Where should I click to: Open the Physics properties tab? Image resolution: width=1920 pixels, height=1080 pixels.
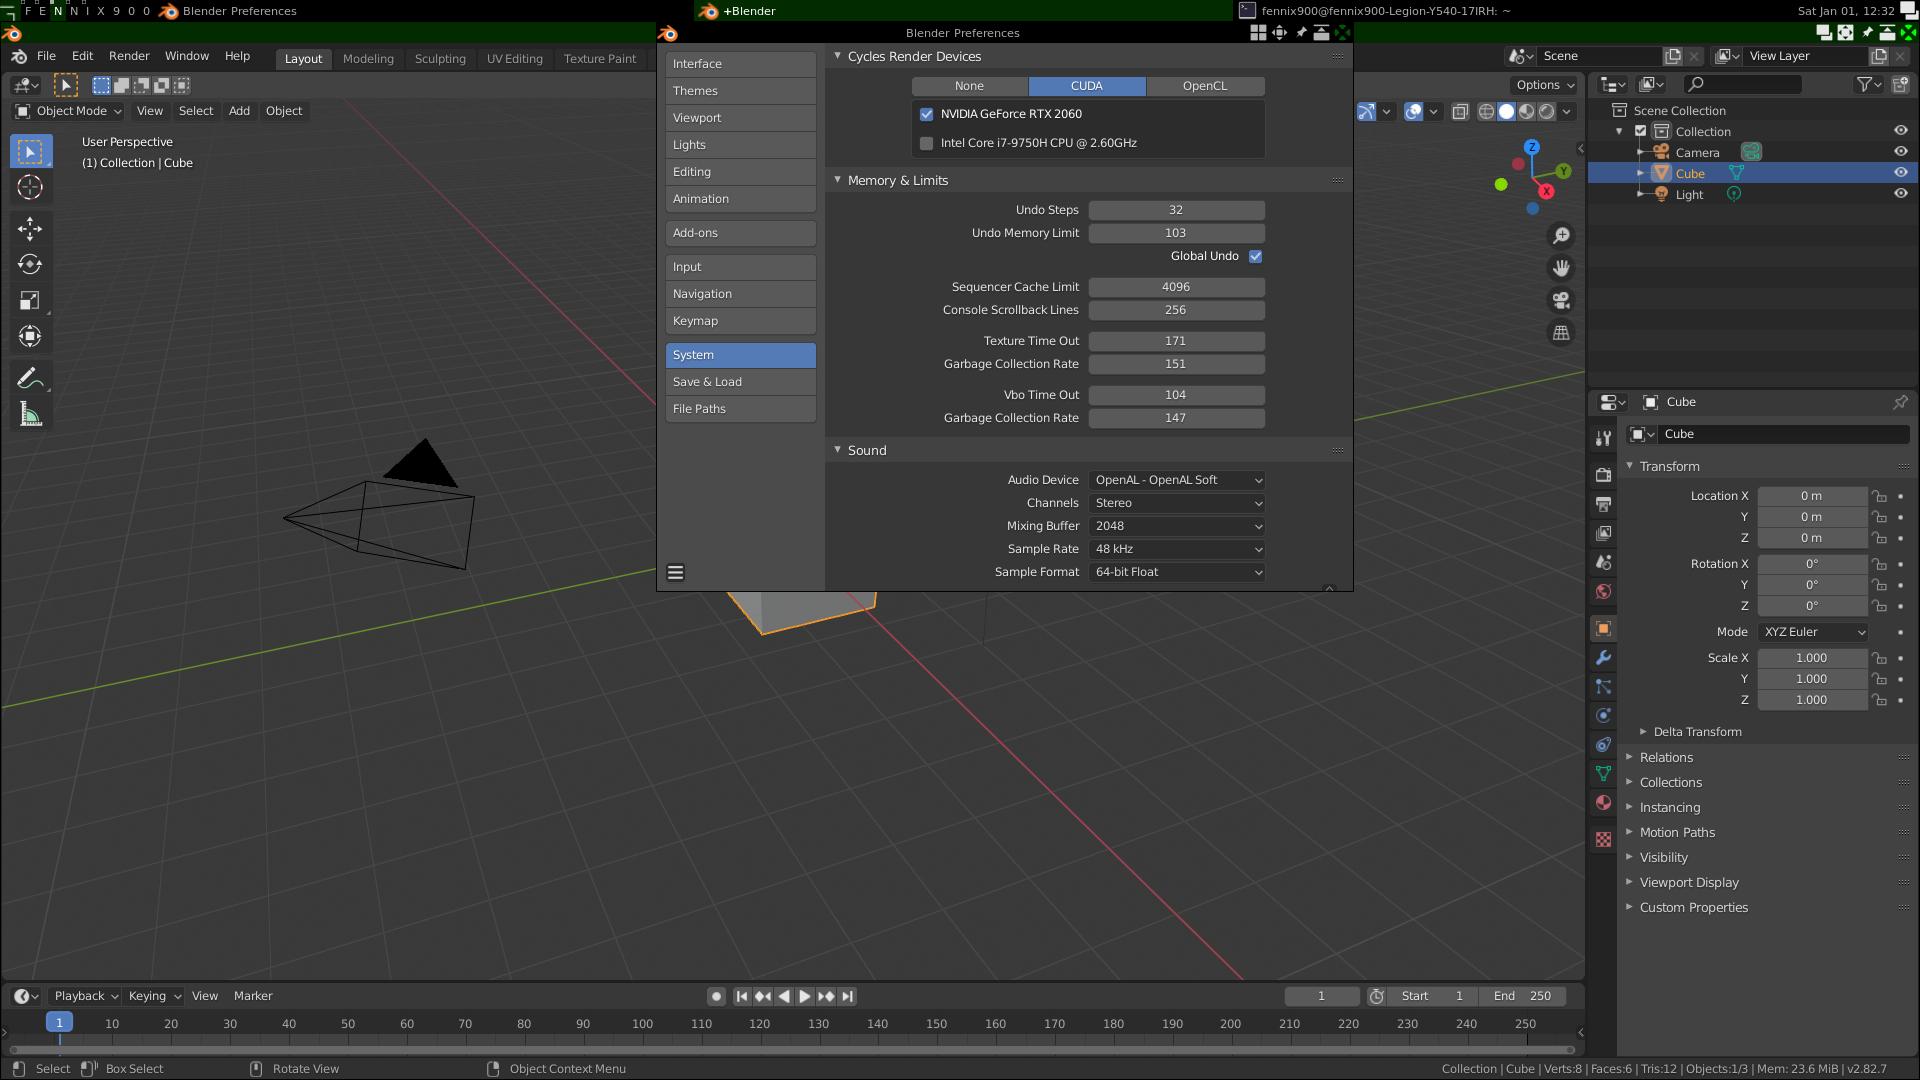point(1603,716)
